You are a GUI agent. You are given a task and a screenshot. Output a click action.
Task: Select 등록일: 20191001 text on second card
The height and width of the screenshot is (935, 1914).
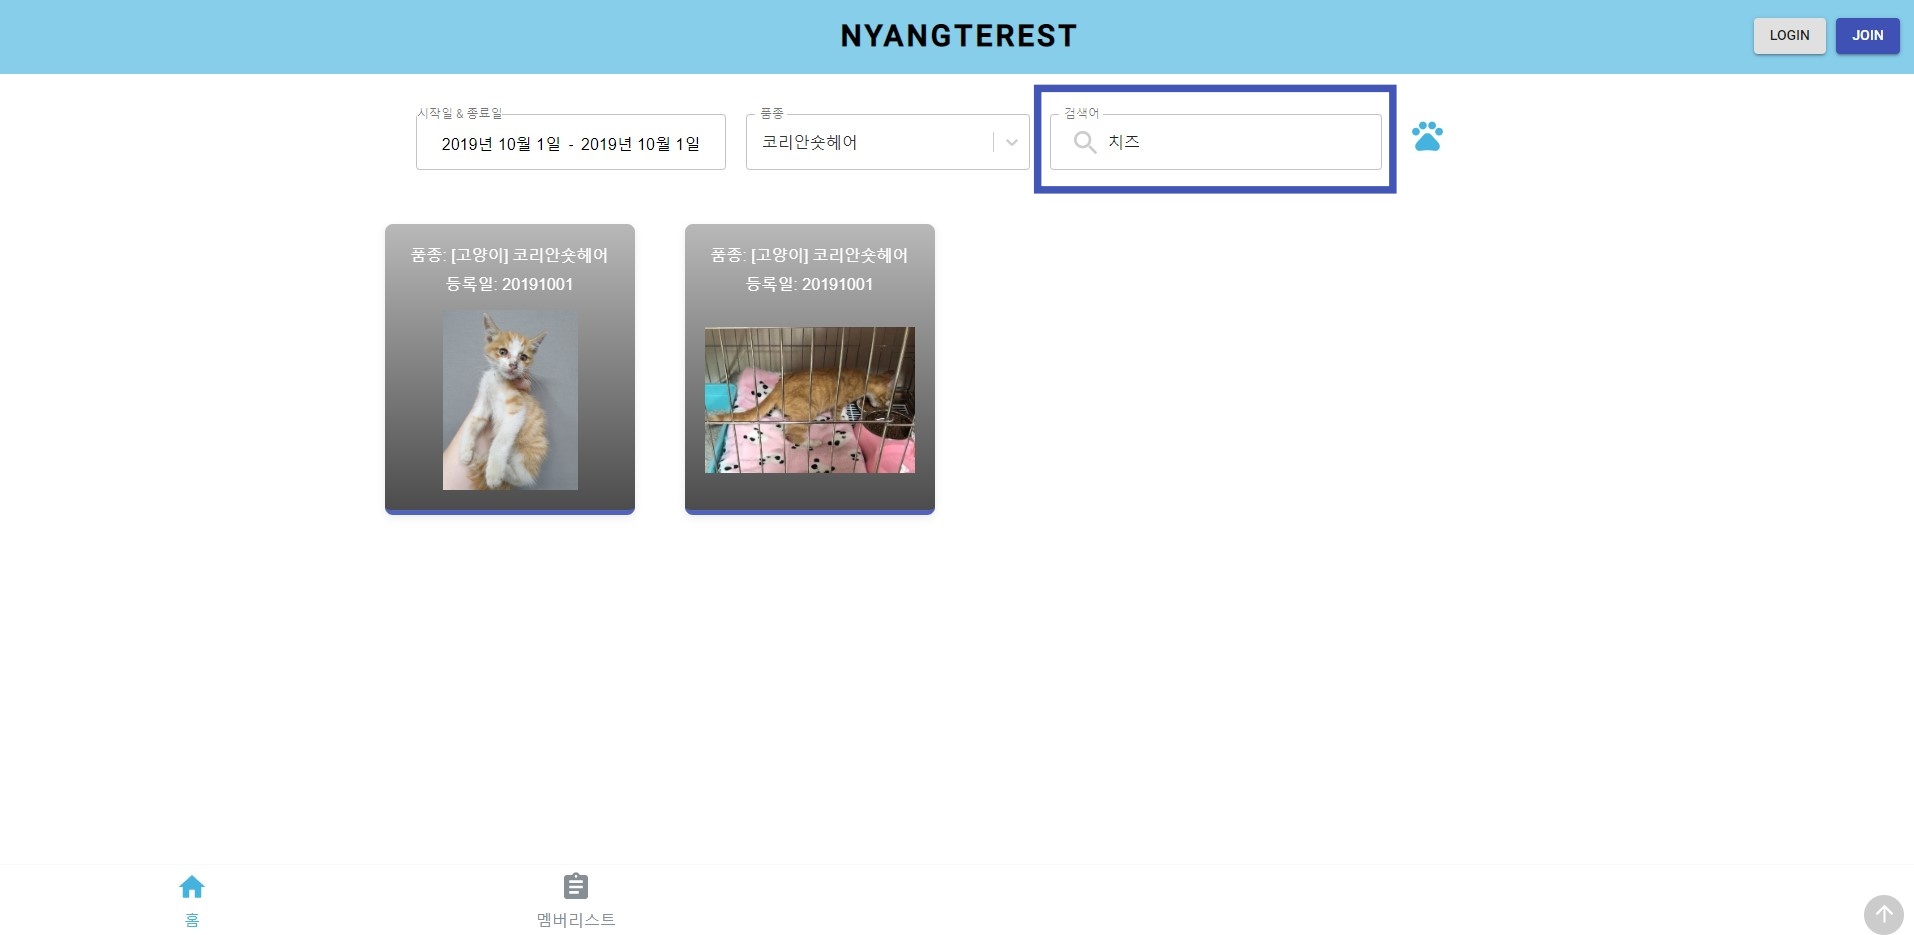point(810,284)
